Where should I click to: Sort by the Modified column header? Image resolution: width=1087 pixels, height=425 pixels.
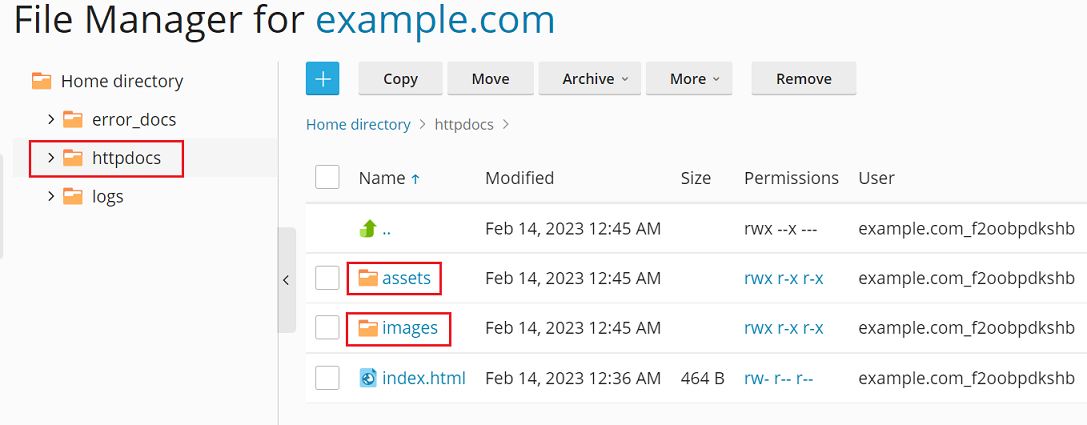tap(519, 178)
